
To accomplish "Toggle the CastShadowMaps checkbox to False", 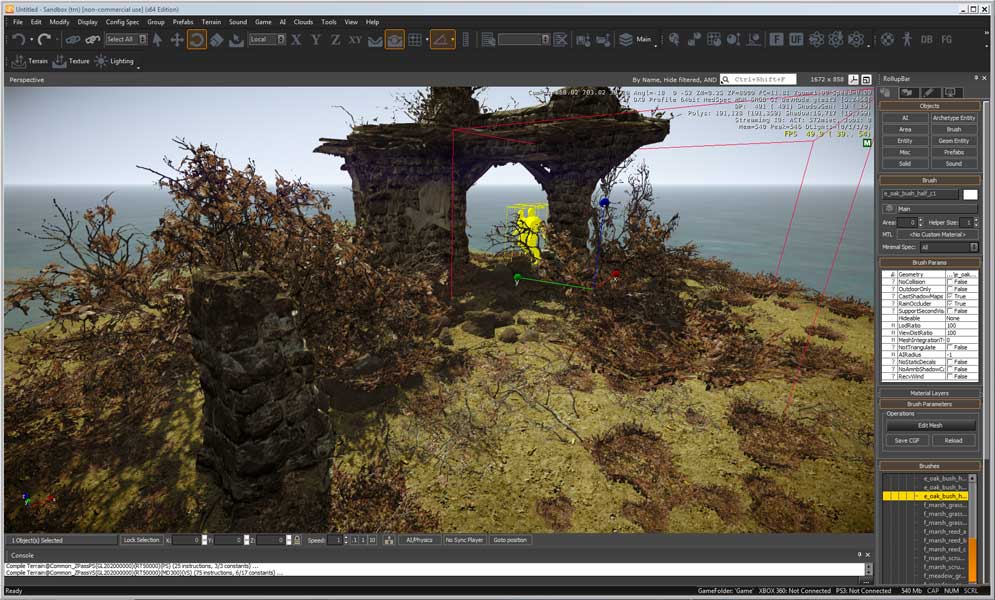I will point(951,295).
